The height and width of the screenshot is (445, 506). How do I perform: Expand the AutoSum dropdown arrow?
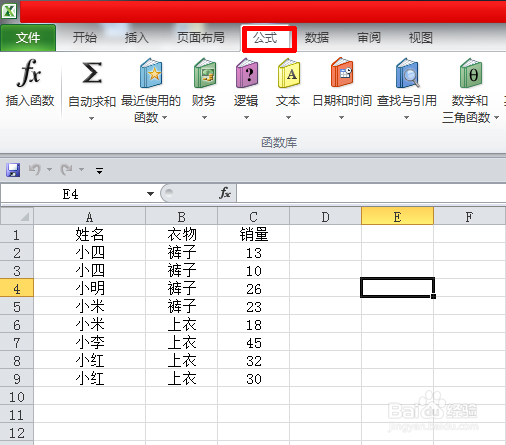pyautogui.click(x=91, y=118)
